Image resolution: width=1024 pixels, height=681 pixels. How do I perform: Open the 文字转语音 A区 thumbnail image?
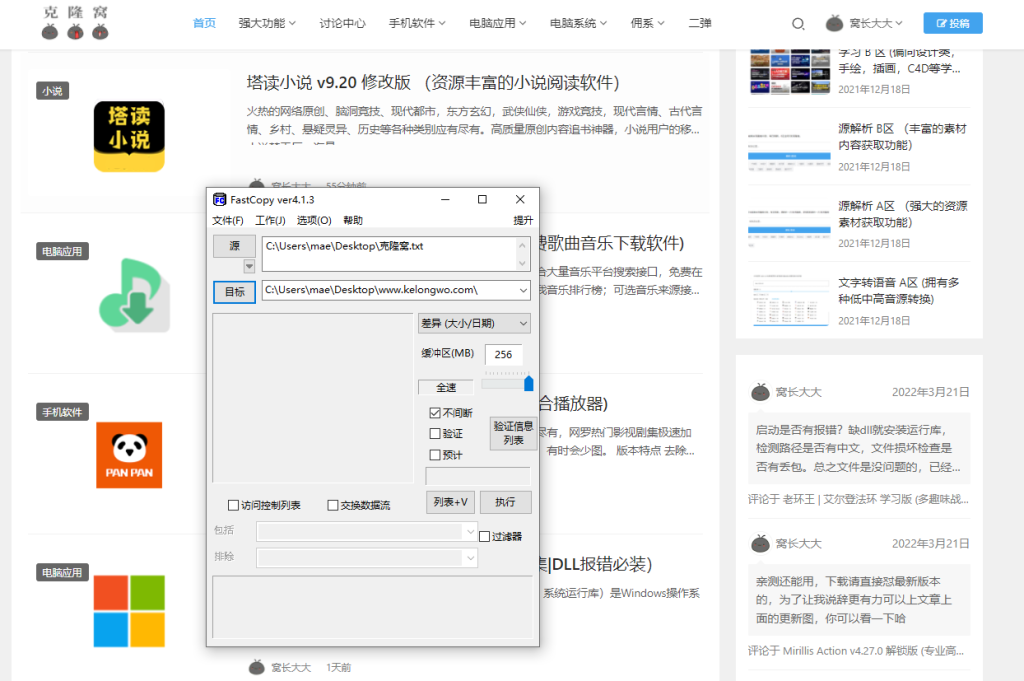point(789,301)
